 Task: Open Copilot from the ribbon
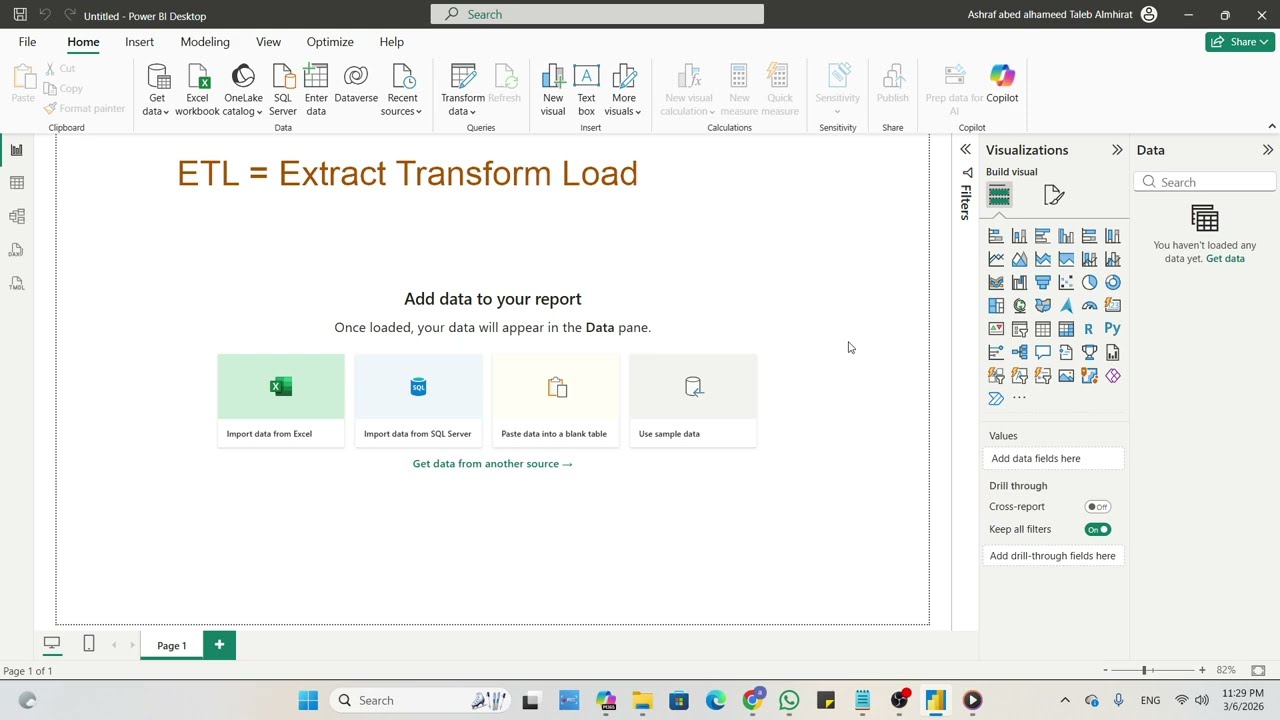coord(1002,84)
